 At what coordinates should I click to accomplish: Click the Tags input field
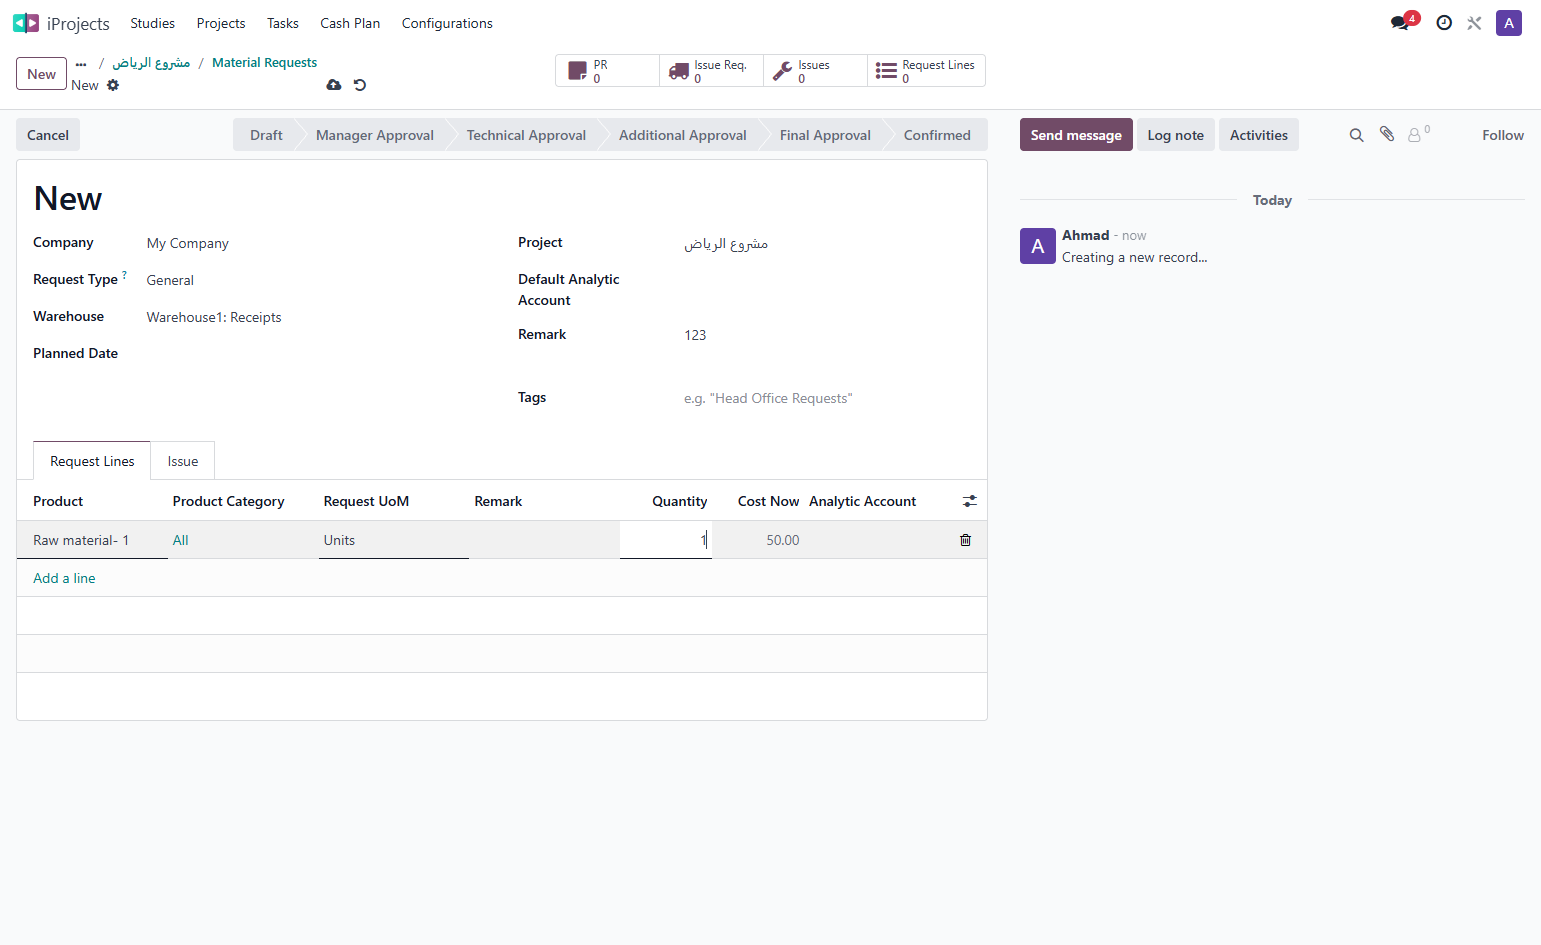click(x=827, y=398)
